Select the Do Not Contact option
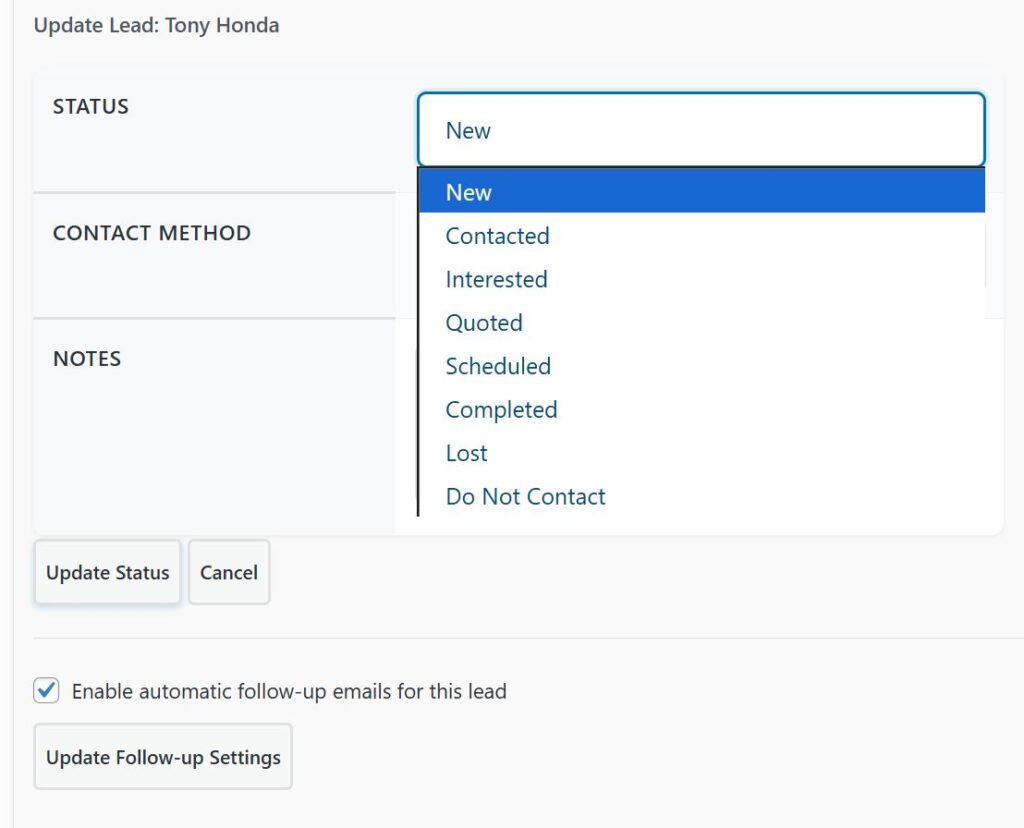Screen dimensions: 1024x828 pyautogui.click(x=525, y=497)
